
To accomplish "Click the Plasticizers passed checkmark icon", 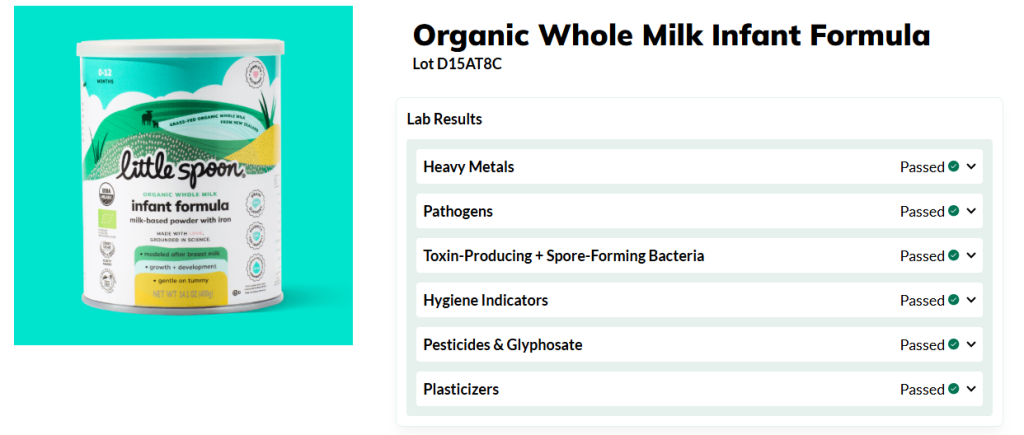I will [x=953, y=389].
